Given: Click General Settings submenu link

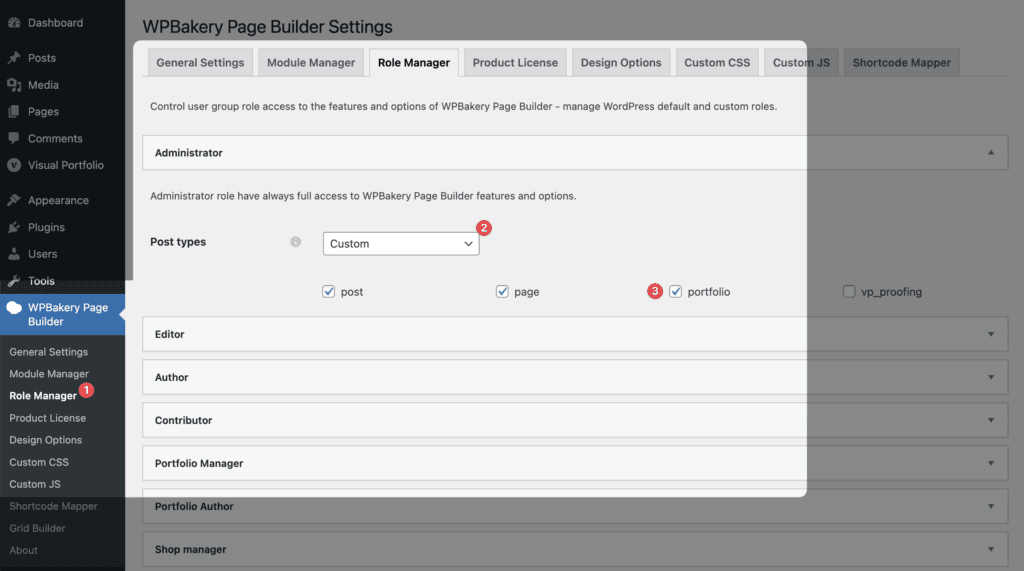Looking at the screenshot, I should [48, 352].
